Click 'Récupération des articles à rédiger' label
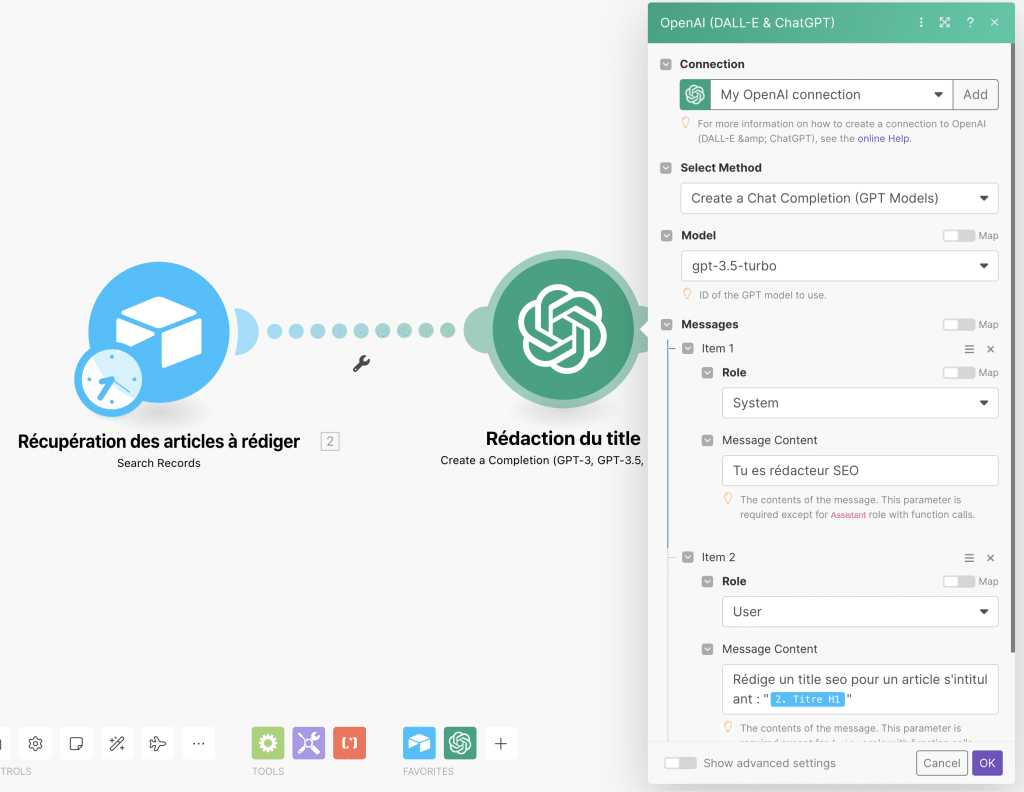 click(x=159, y=442)
